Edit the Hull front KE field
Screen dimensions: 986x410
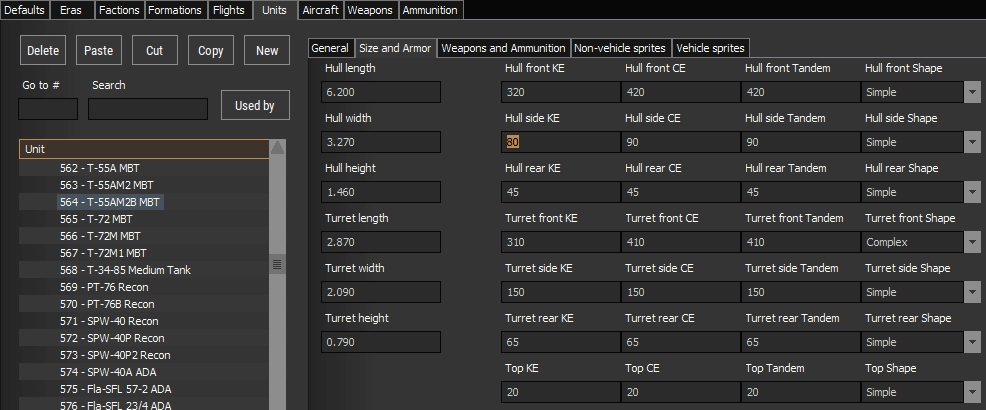(560, 92)
